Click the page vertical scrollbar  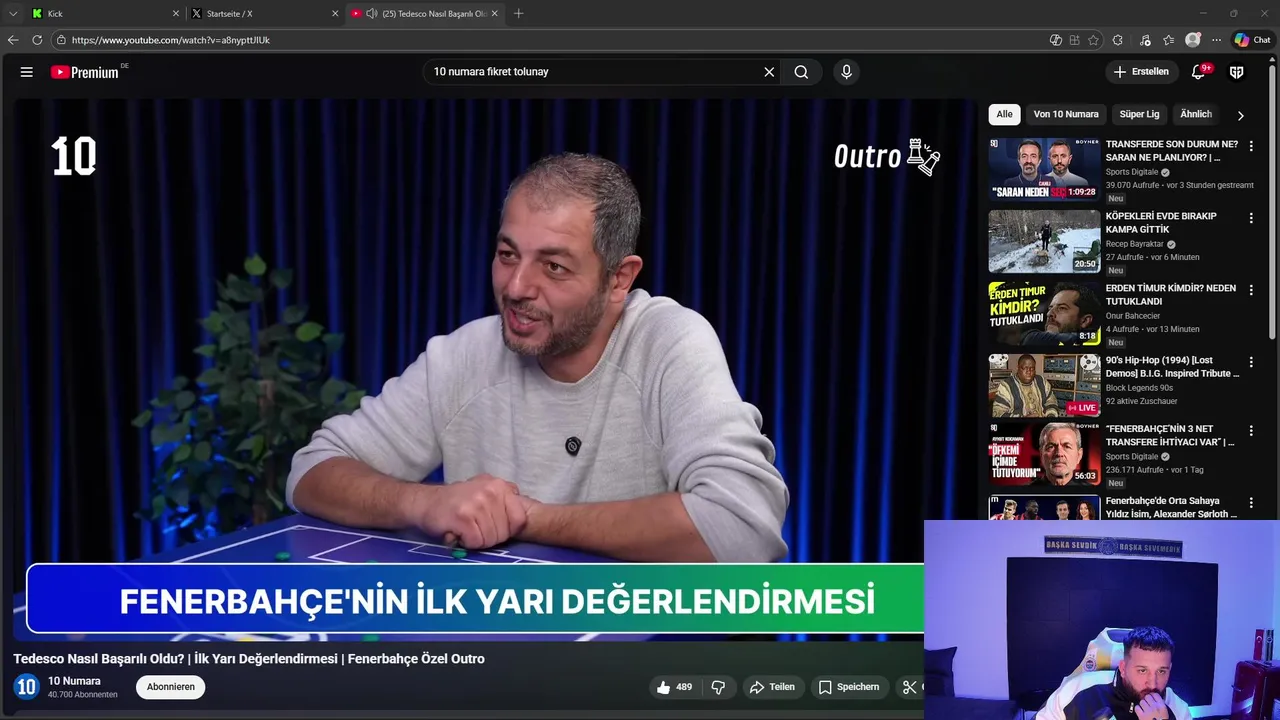1274,200
